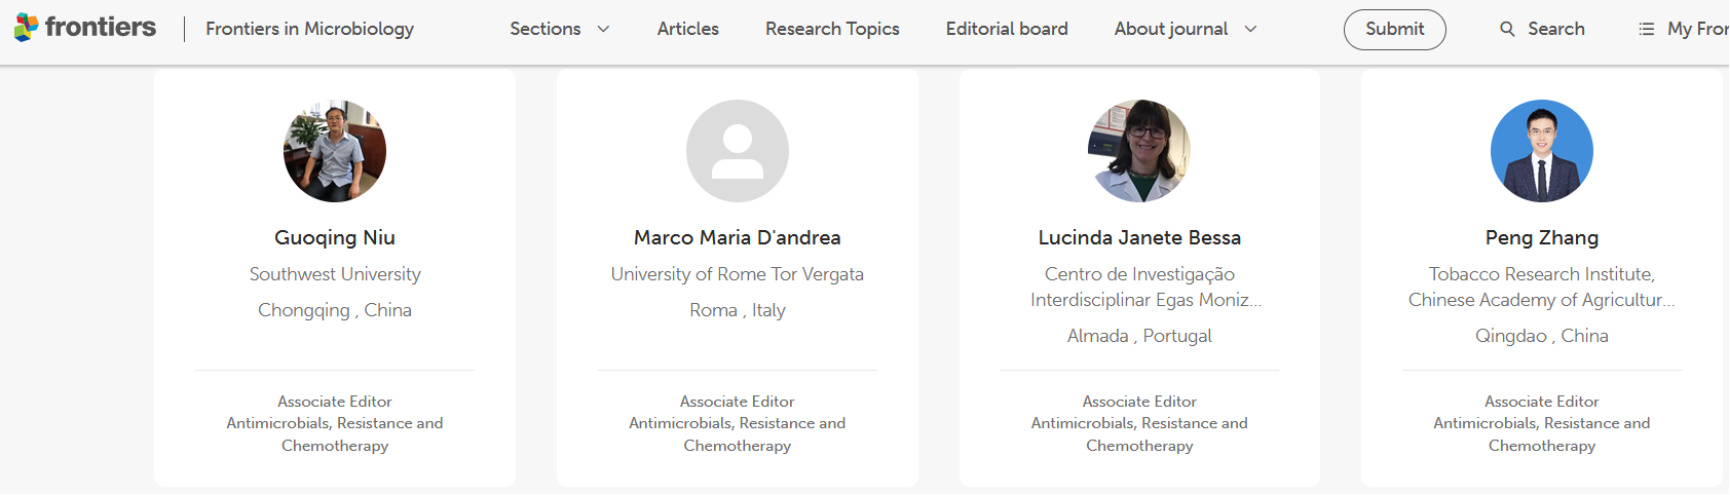Open Peng Zhang's name link
Viewport: 1730px width, 495px height.
point(1541,238)
